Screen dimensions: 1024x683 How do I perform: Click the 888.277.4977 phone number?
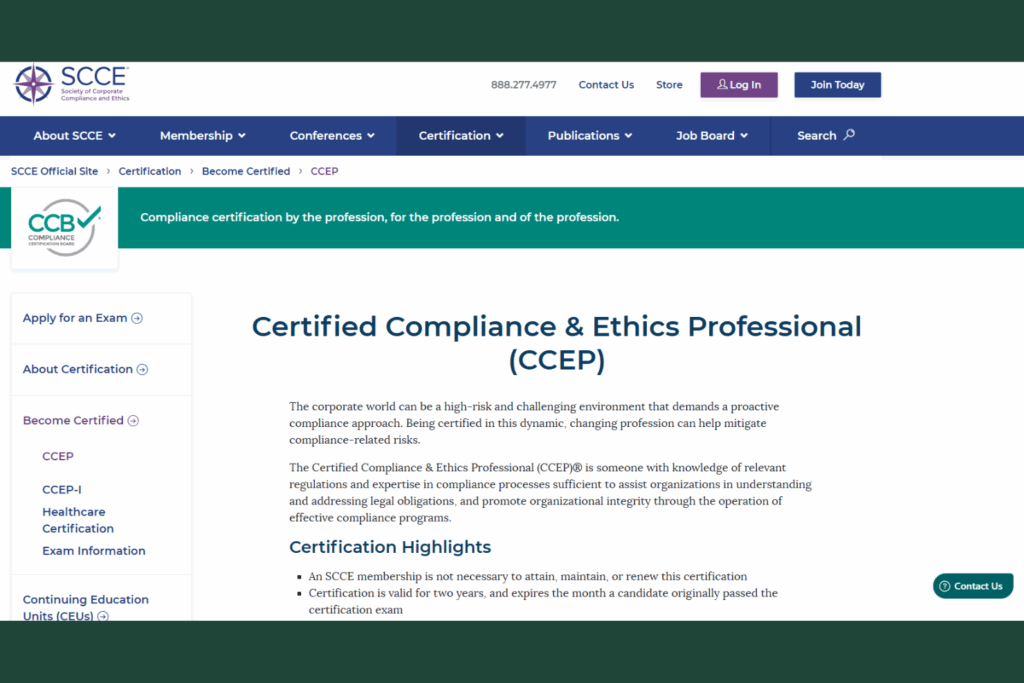524,85
